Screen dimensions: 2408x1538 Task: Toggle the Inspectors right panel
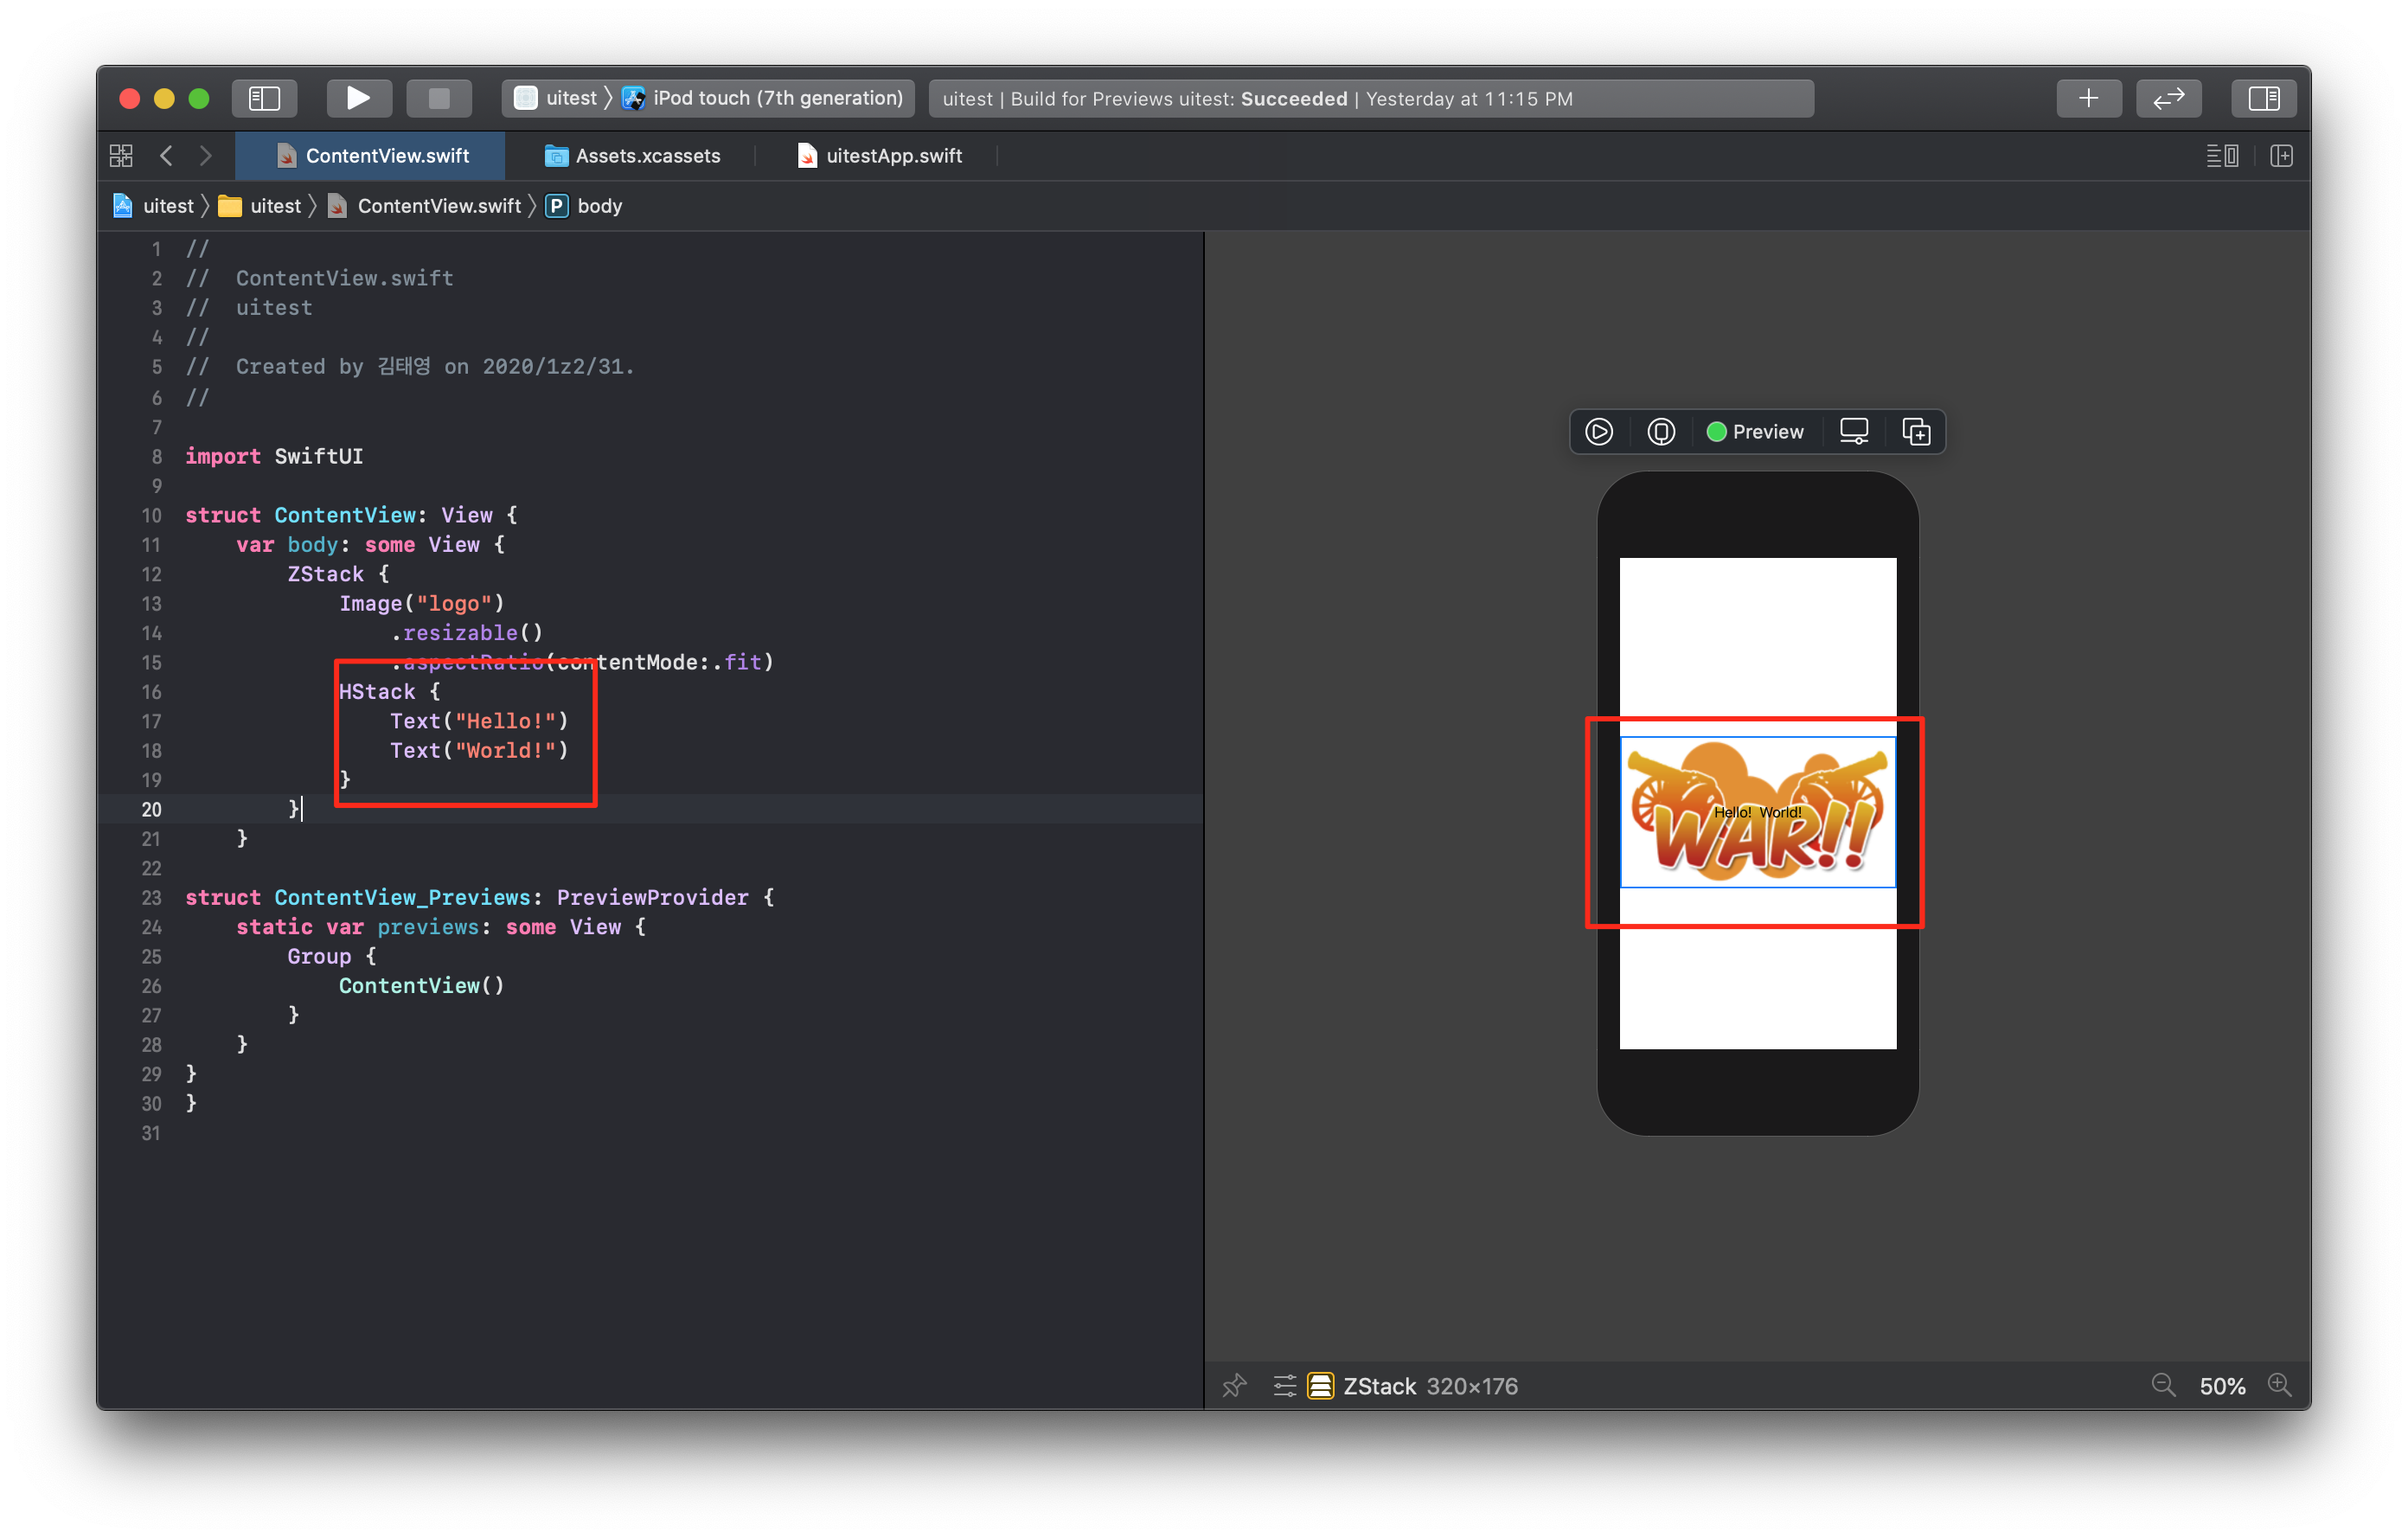(2263, 98)
